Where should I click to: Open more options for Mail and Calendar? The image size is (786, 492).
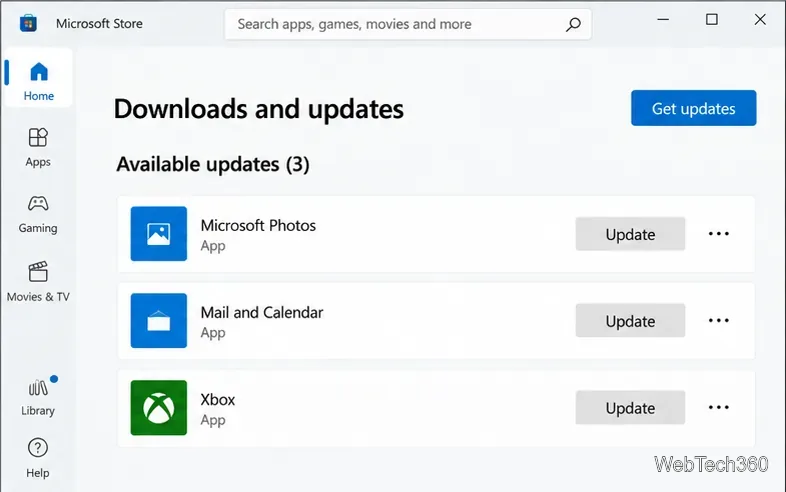pyautogui.click(x=718, y=320)
